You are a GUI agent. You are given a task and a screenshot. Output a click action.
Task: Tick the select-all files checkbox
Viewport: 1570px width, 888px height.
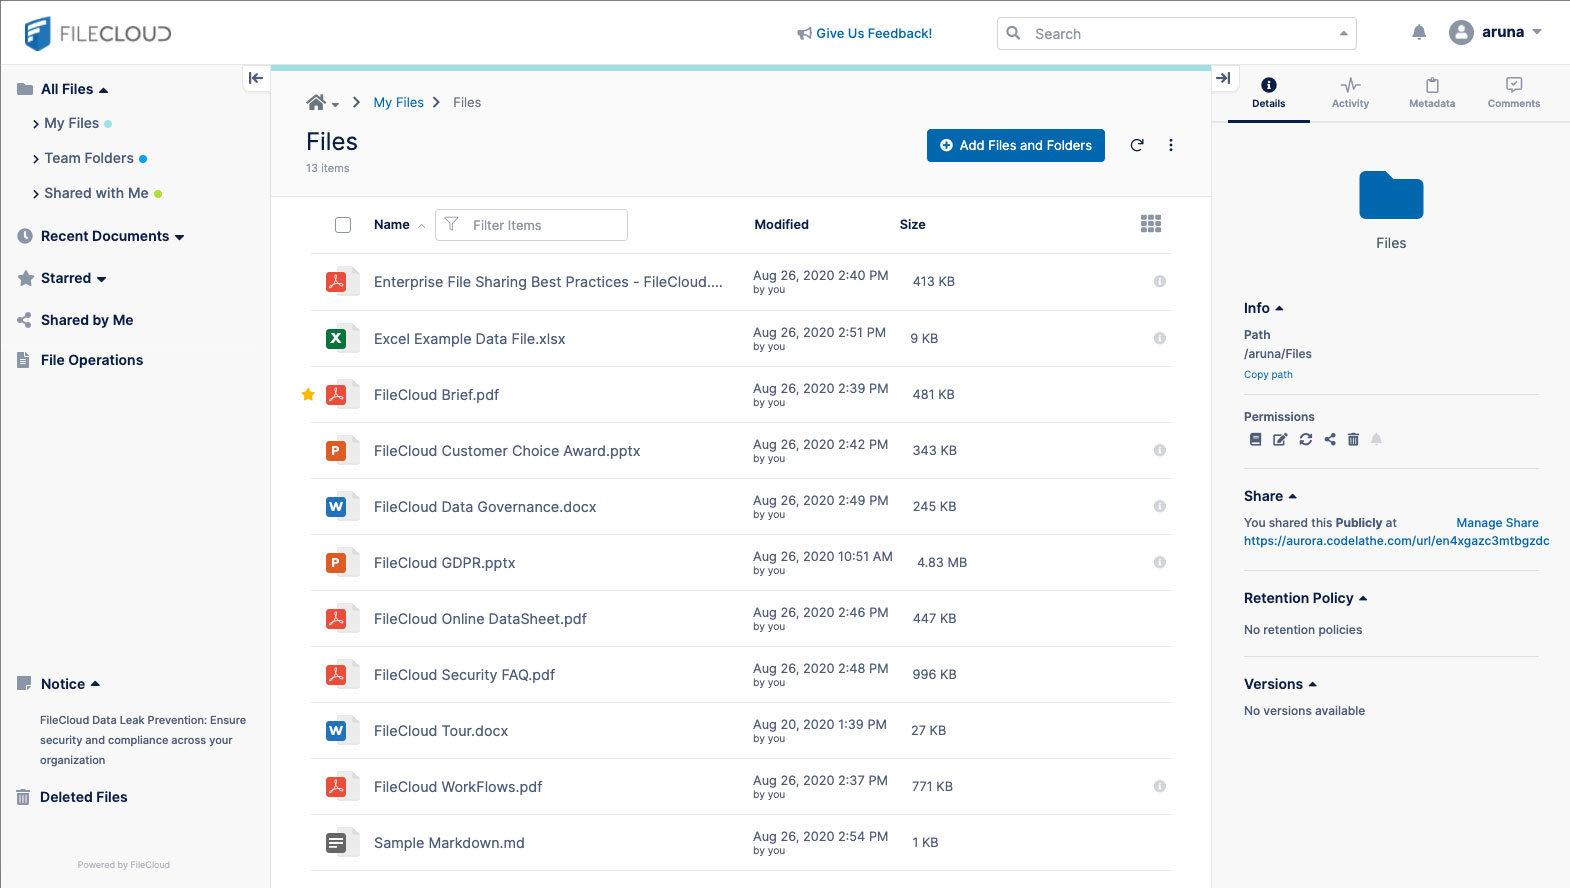tap(343, 225)
